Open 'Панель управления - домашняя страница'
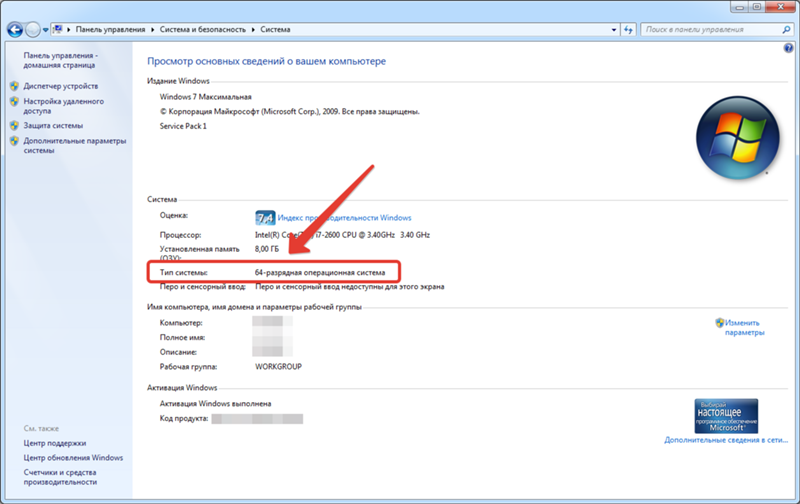This screenshot has height=504, width=800. coord(60,60)
